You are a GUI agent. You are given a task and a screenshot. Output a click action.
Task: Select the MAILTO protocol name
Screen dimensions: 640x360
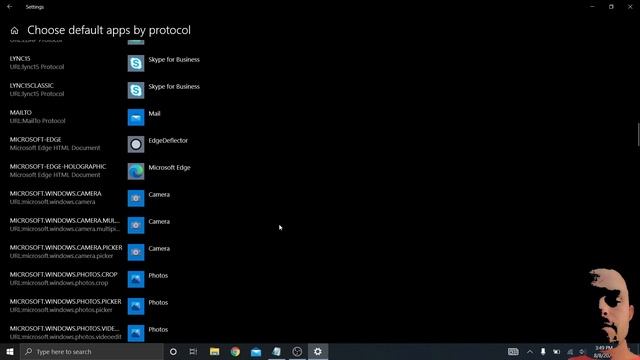(20, 112)
